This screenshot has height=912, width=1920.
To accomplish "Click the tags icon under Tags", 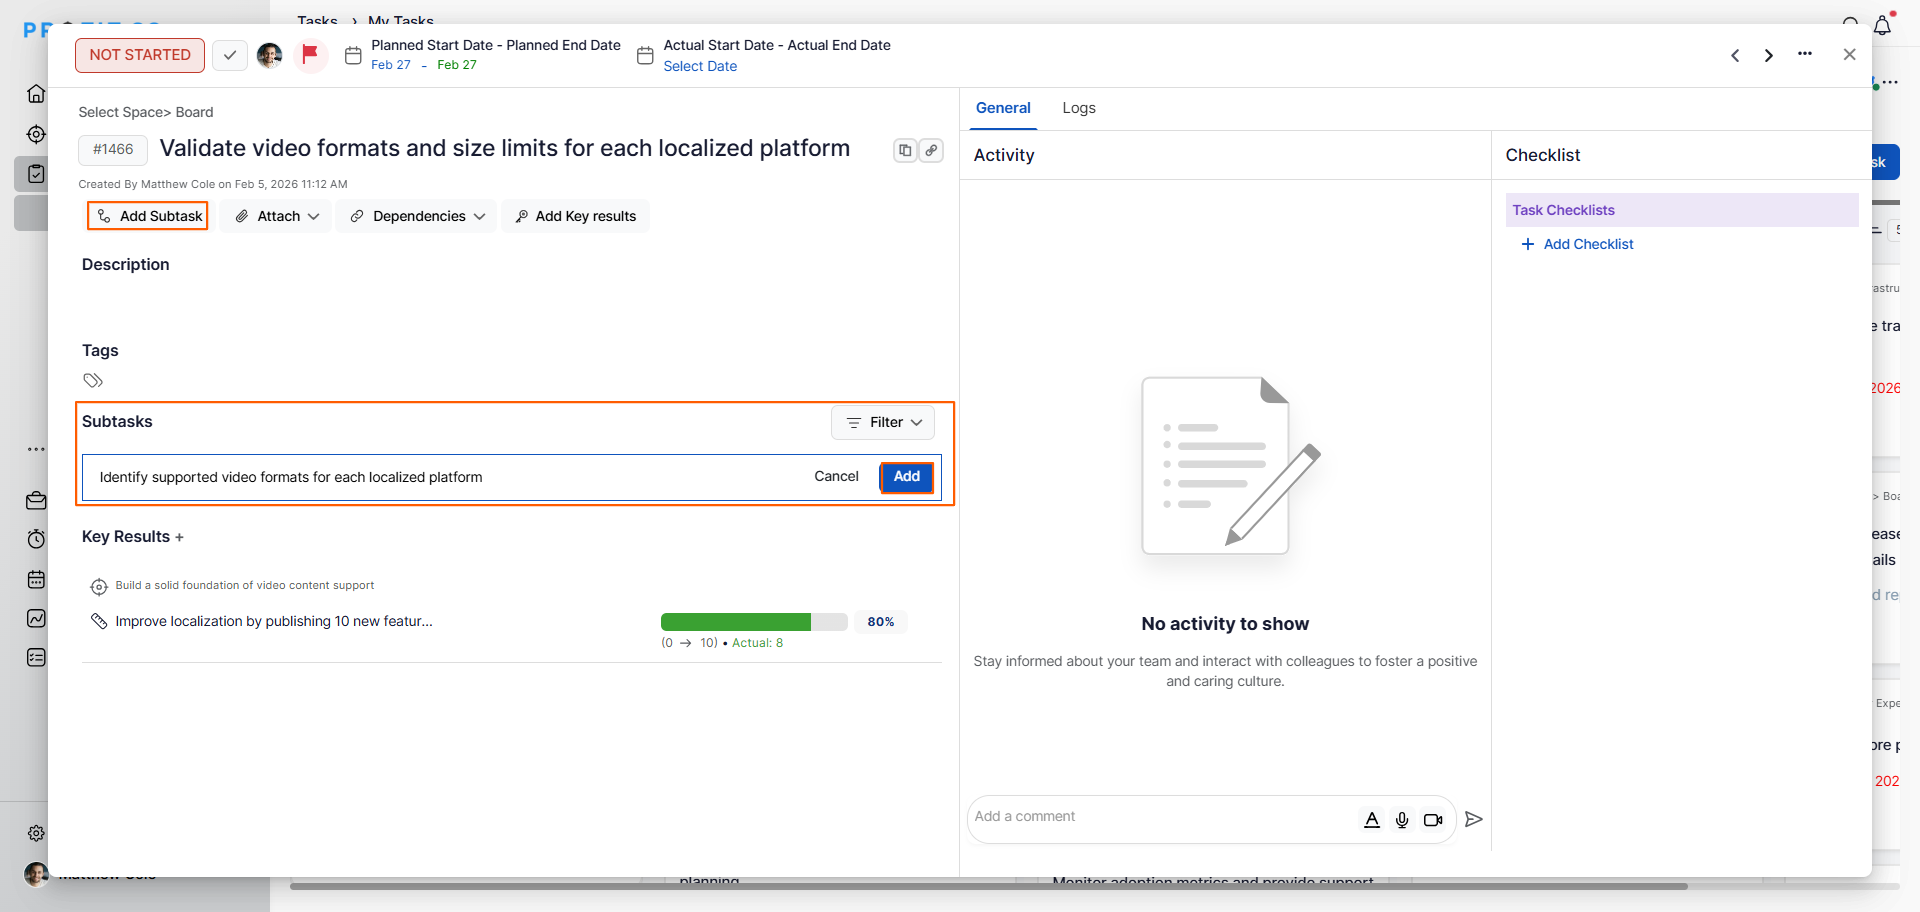I will [93, 380].
